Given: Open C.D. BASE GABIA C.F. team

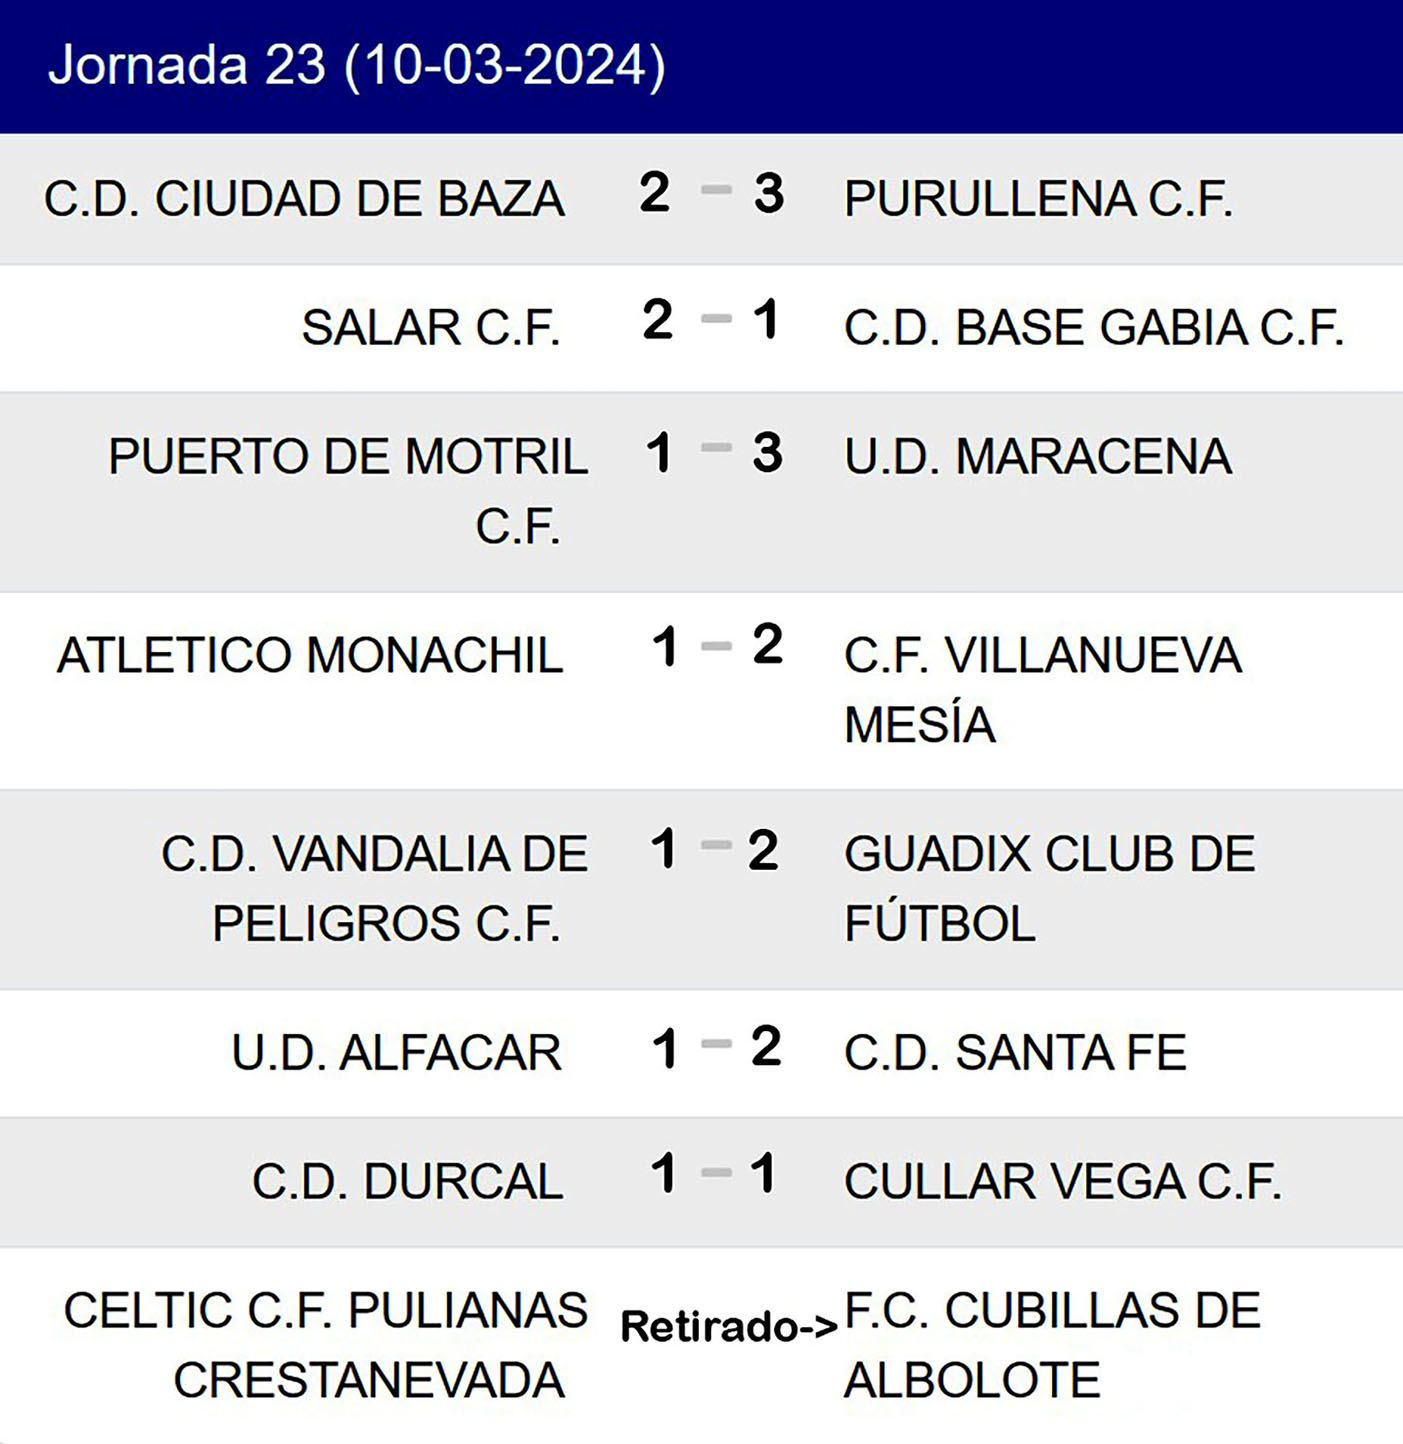Looking at the screenshot, I should click(1093, 328).
